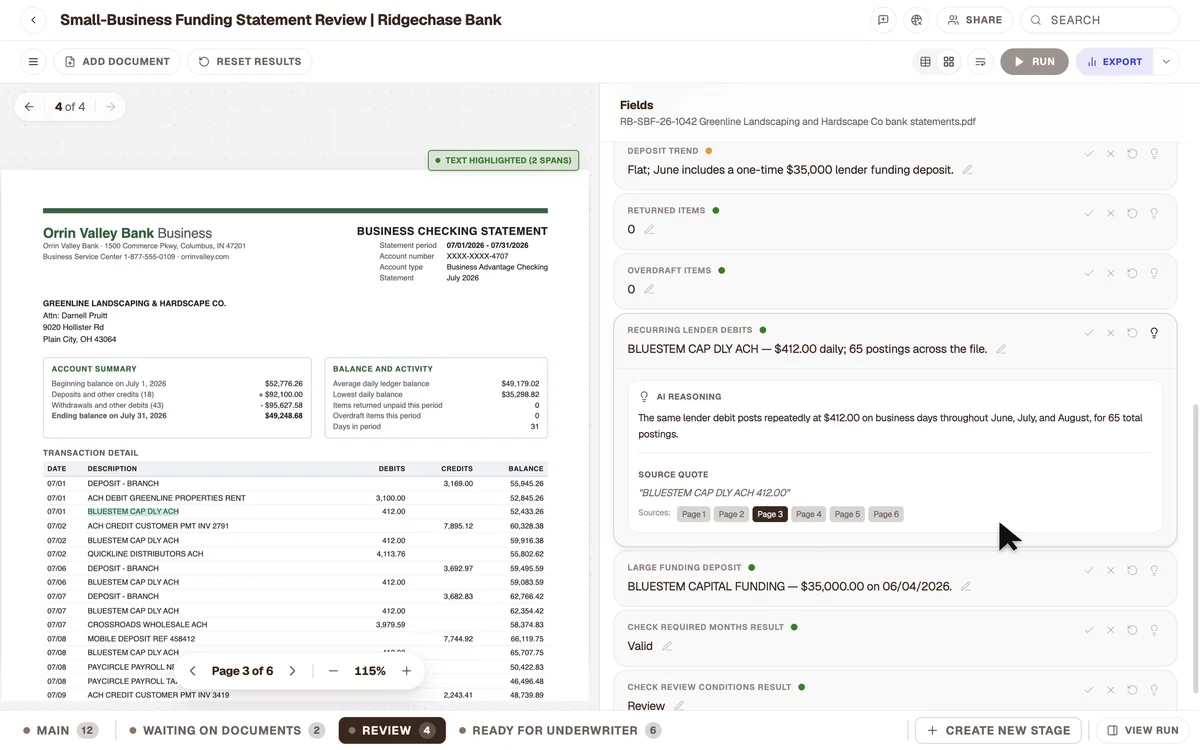
Task: Open the comments icon in the header
Action: coord(883,20)
